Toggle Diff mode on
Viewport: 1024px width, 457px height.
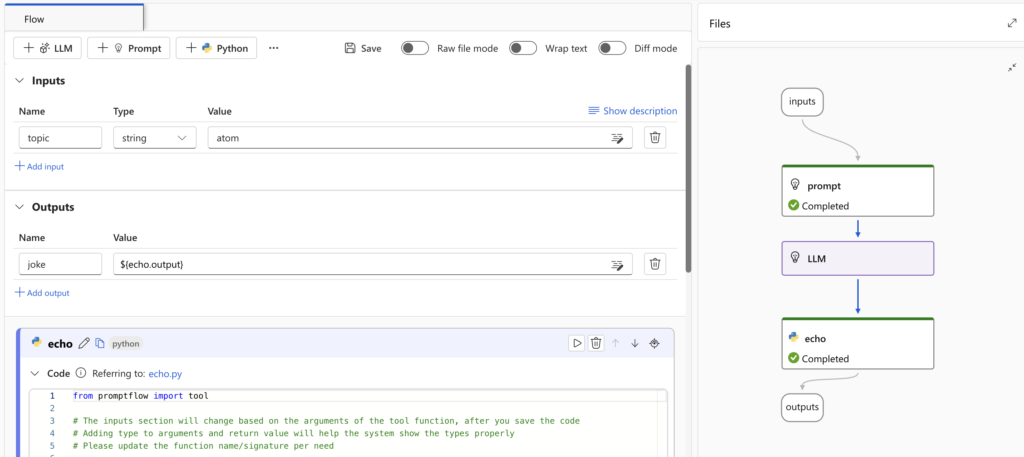(x=612, y=48)
